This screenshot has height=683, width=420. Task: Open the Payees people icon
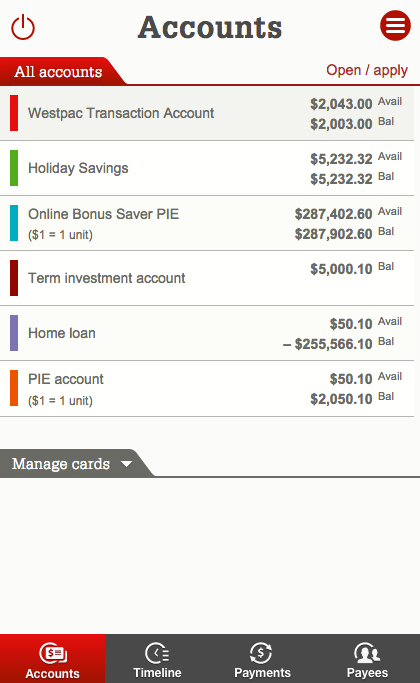coord(367,653)
